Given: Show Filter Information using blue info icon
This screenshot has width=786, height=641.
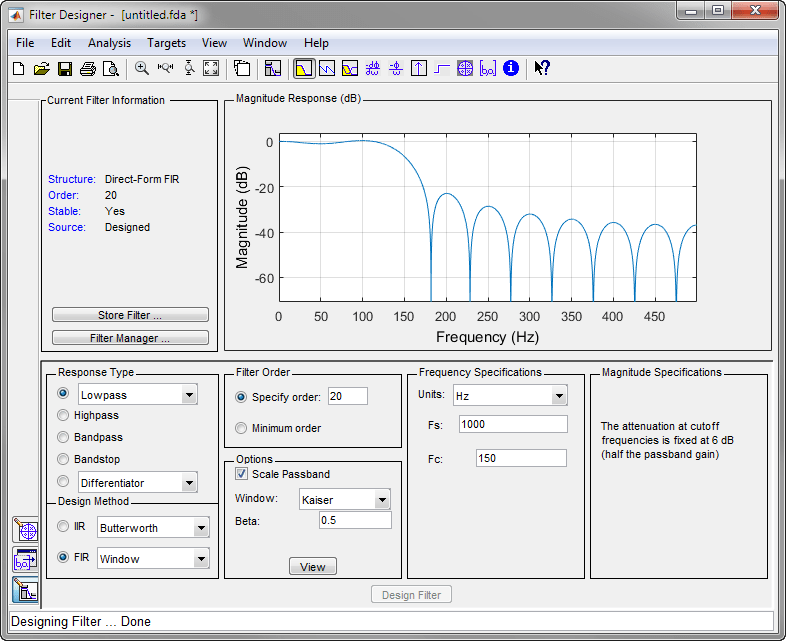Looking at the screenshot, I should pyautogui.click(x=511, y=69).
